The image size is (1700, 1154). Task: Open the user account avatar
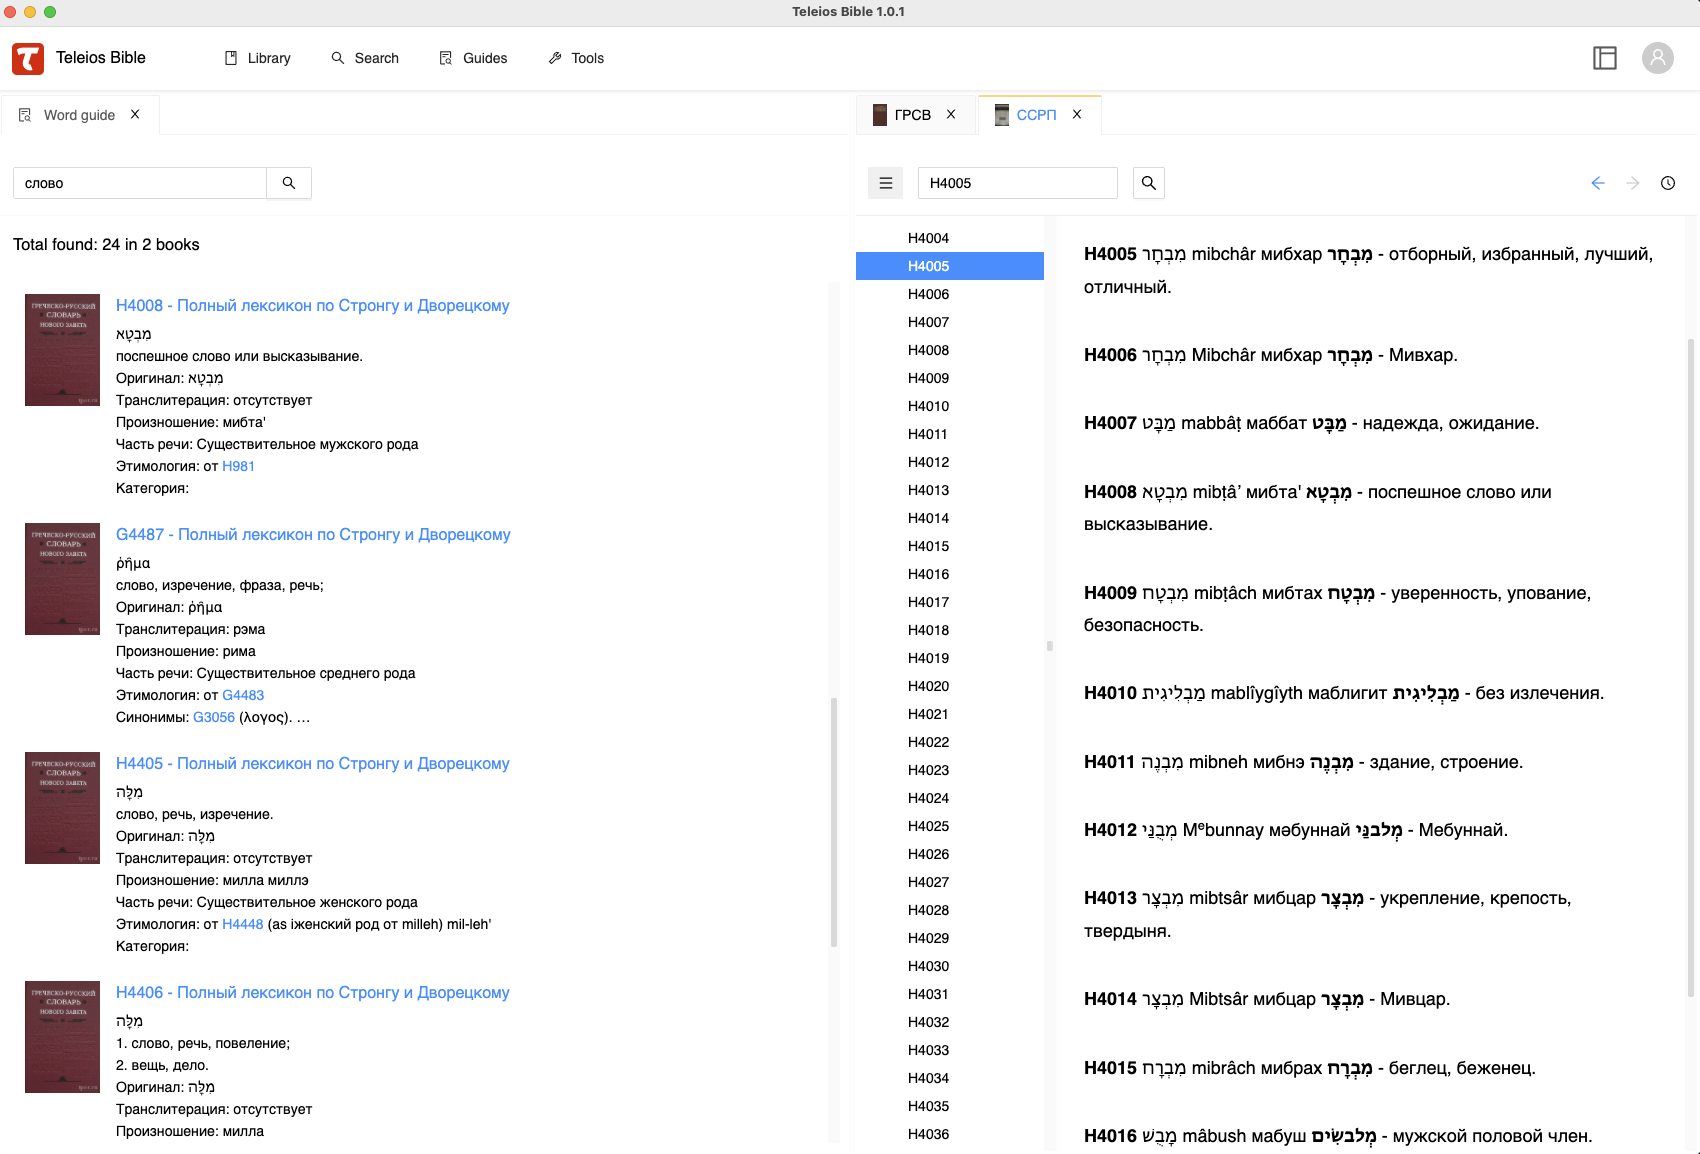(1657, 58)
